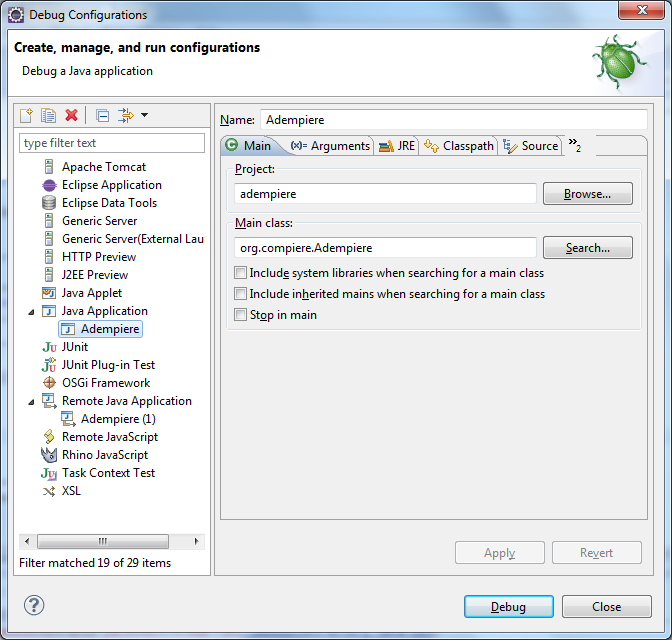Focus the type filter text field
The height and width of the screenshot is (640, 672).
pos(112,143)
